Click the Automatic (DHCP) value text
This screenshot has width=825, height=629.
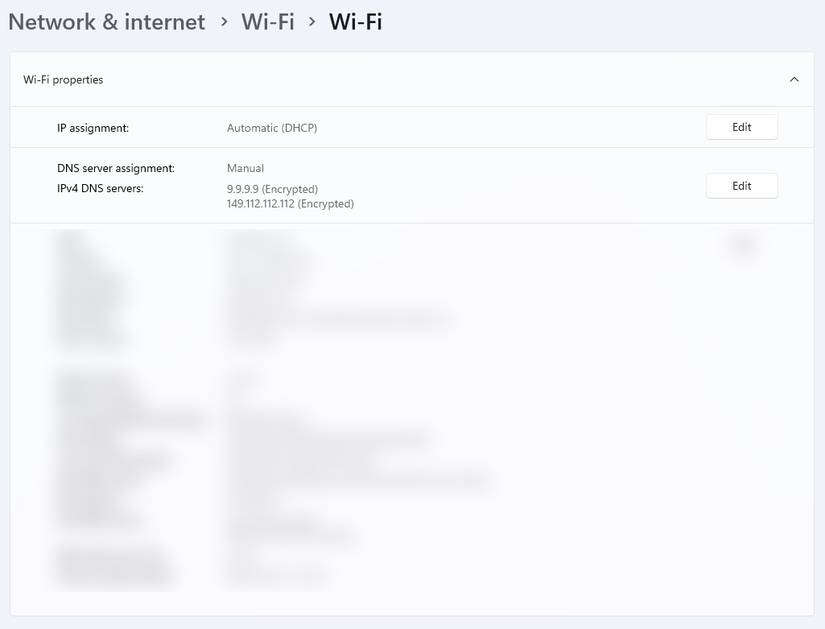(272, 127)
